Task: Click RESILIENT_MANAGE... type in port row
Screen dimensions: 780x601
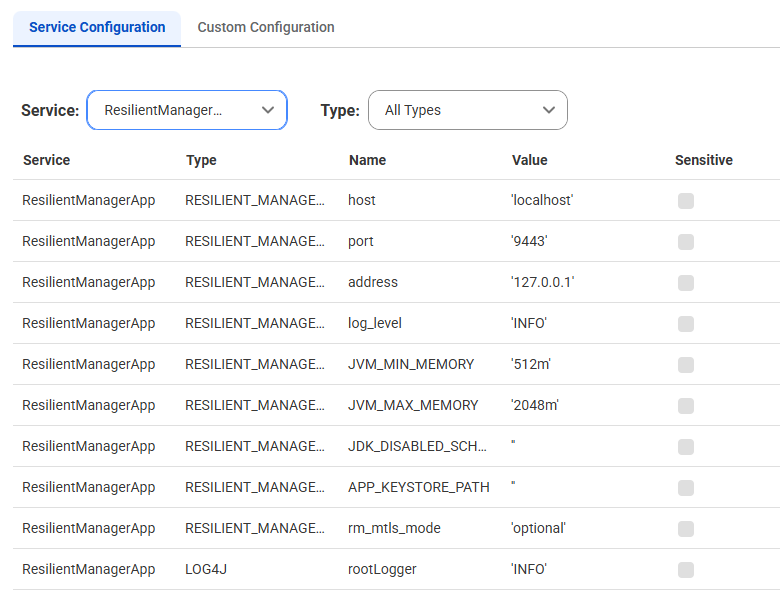Action: [255, 241]
